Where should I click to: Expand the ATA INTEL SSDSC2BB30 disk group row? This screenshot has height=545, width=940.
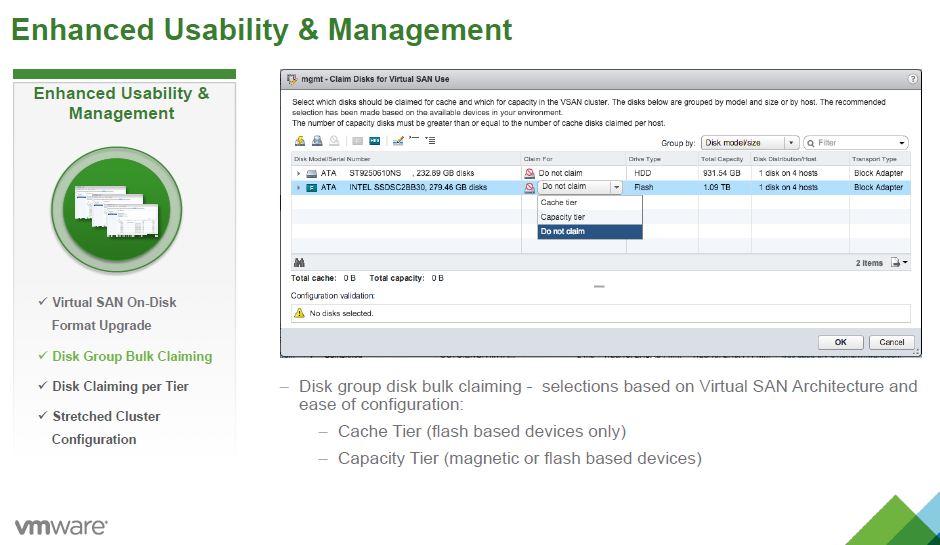[x=297, y=187]
